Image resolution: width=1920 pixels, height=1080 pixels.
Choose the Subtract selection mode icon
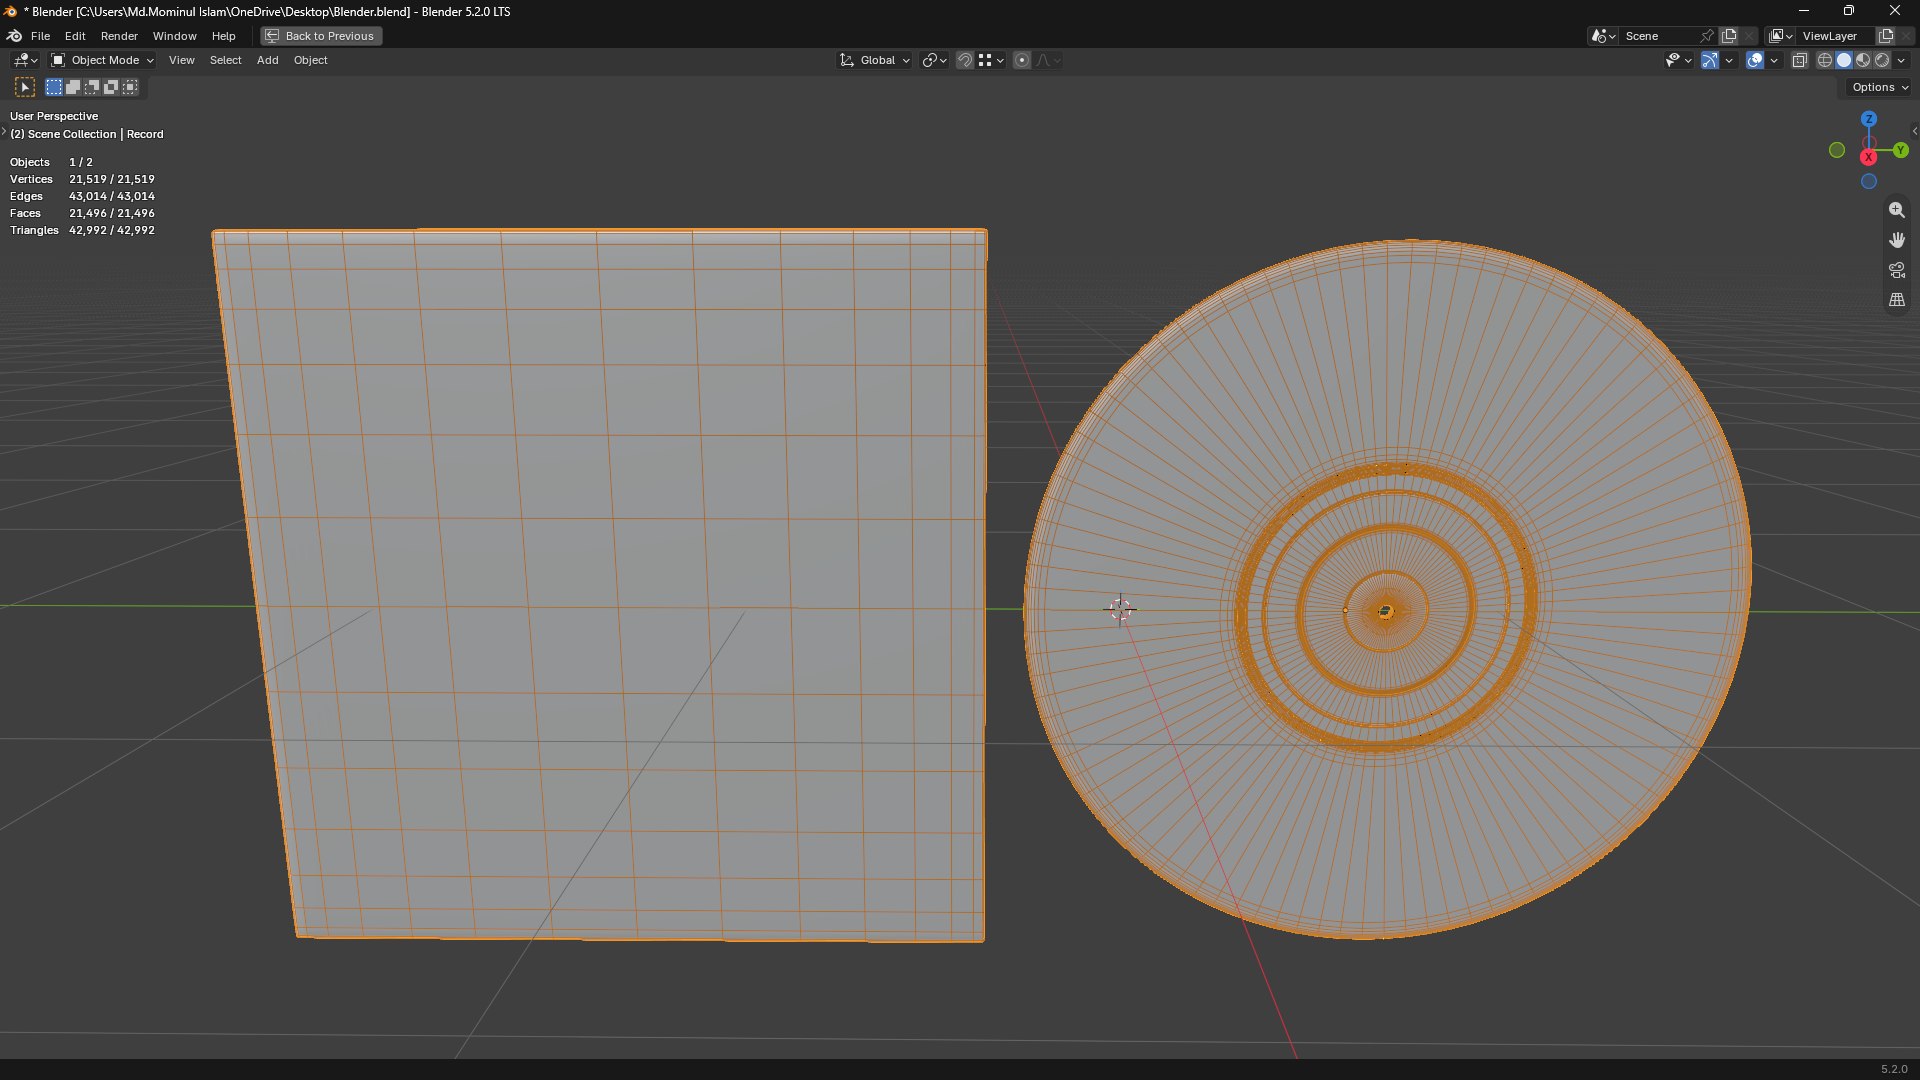tap(92, 88)
